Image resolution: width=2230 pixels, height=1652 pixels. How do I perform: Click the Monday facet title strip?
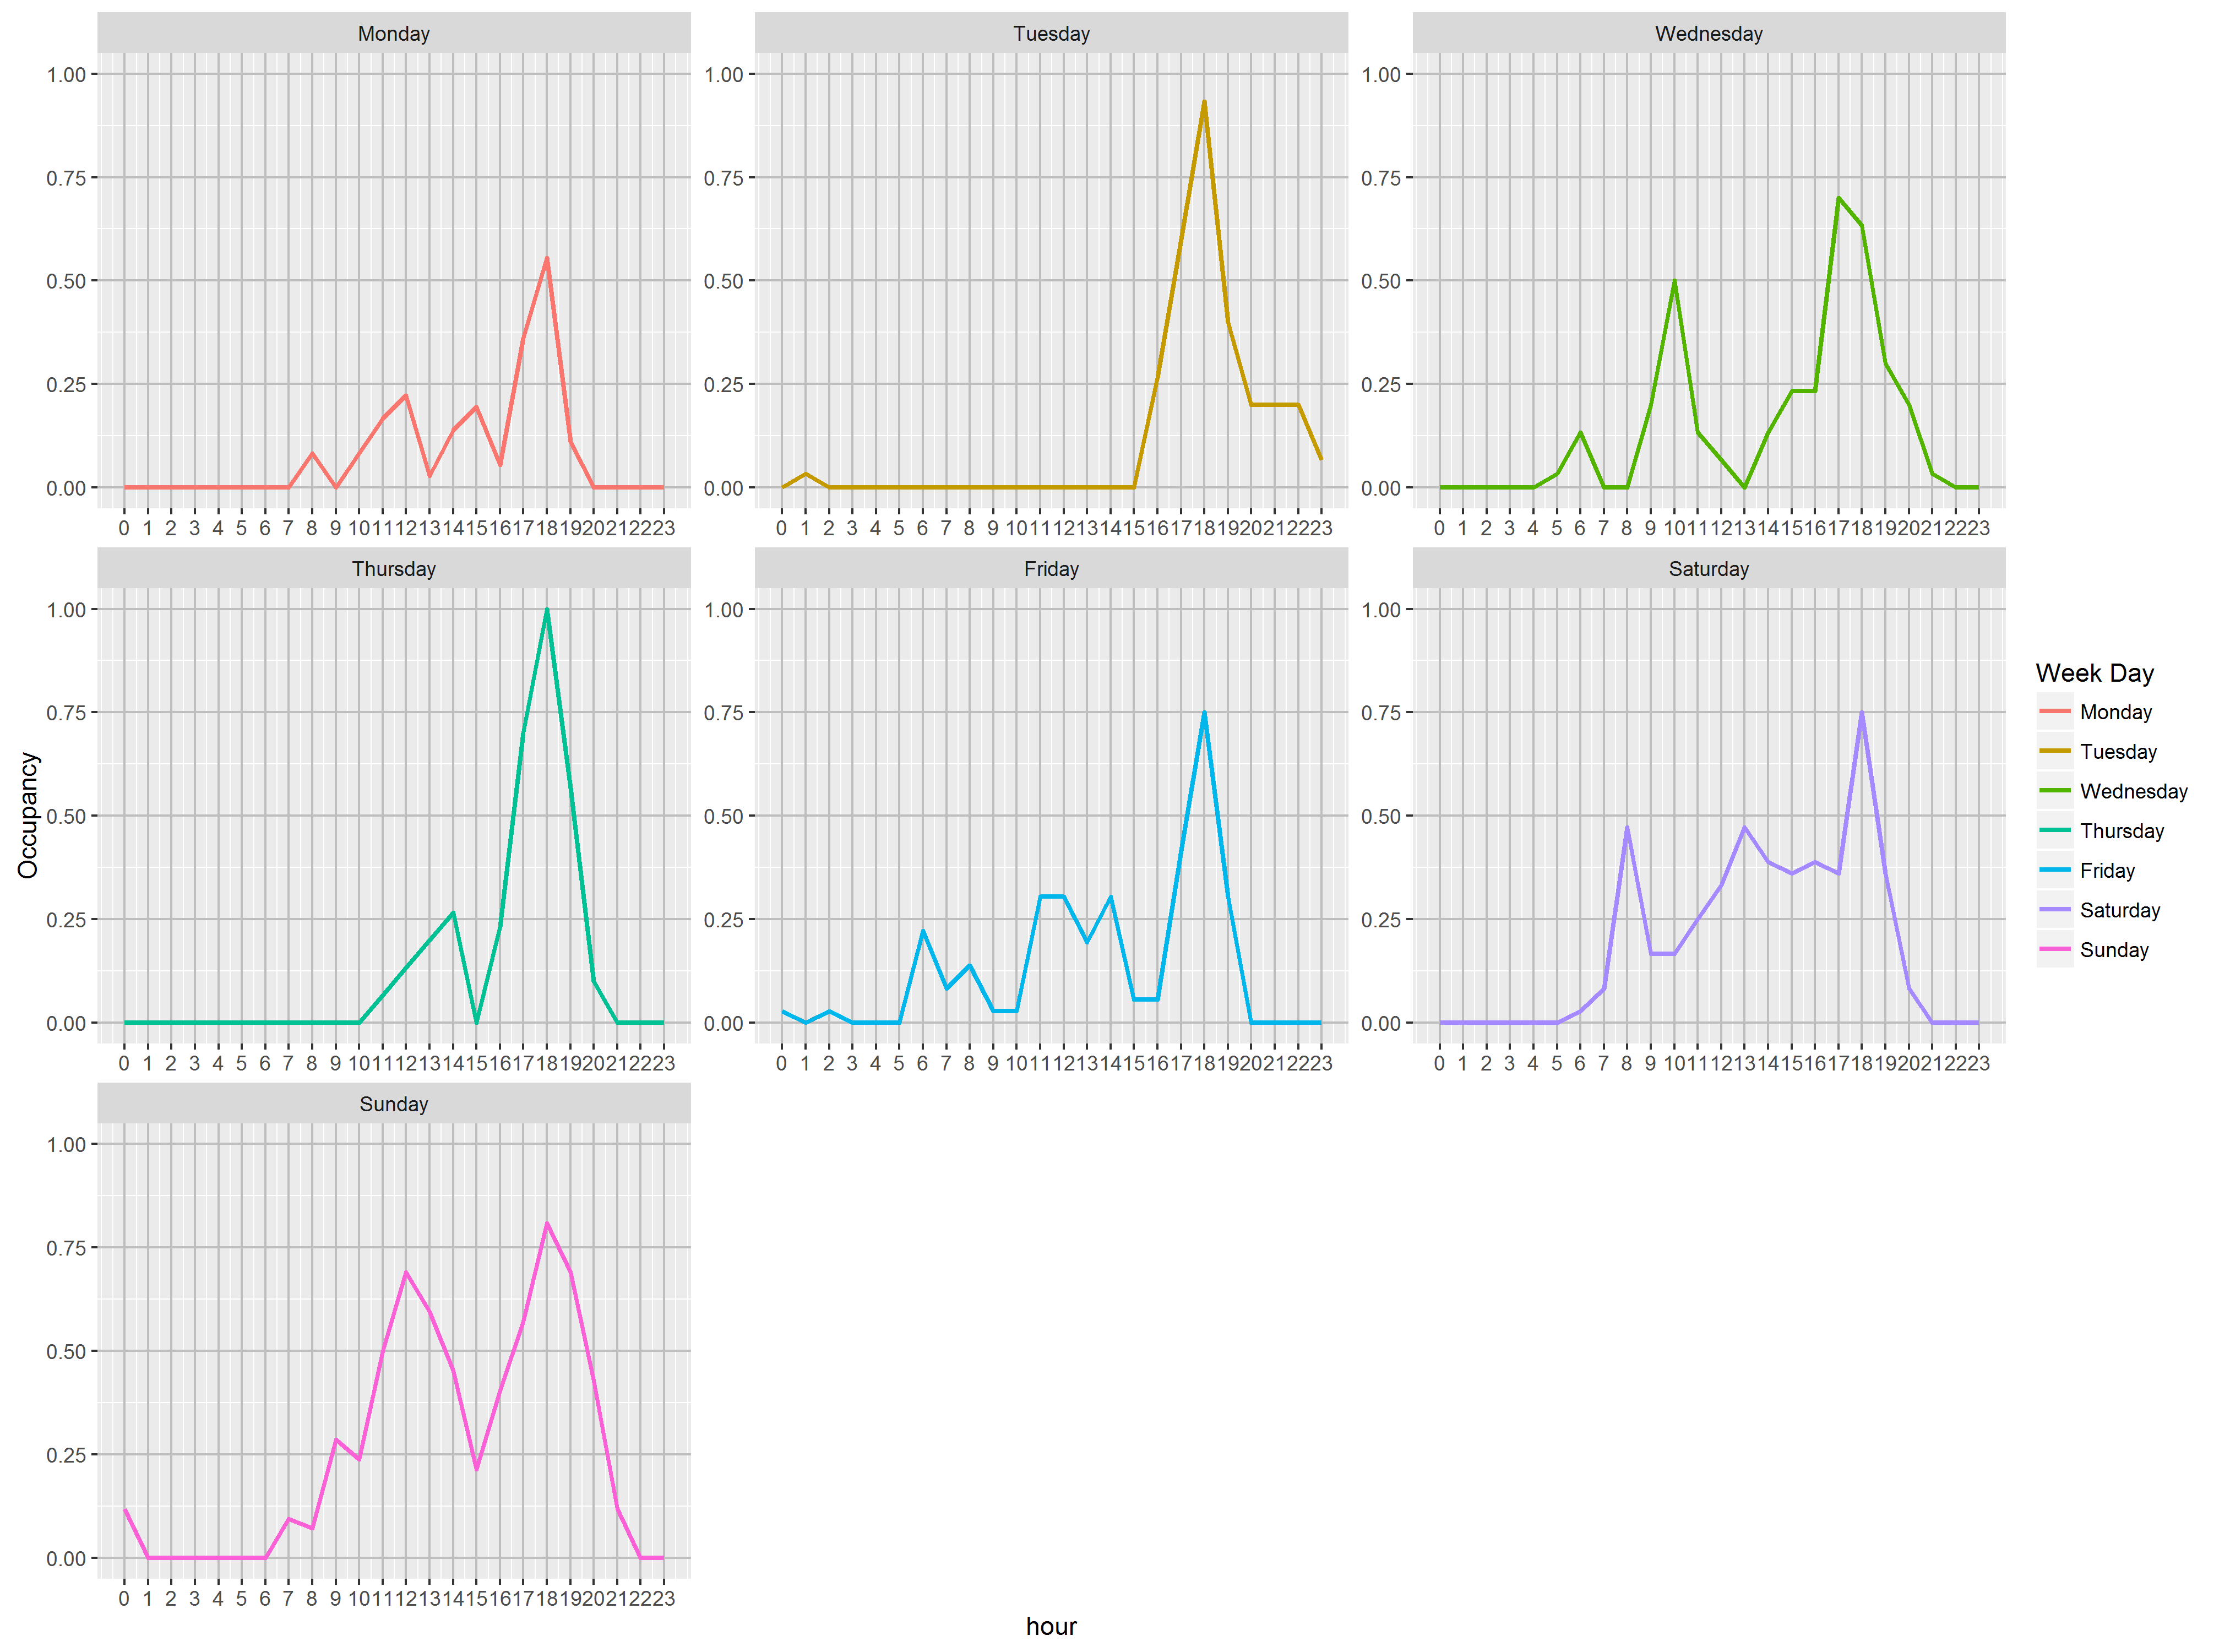(393, 33)
